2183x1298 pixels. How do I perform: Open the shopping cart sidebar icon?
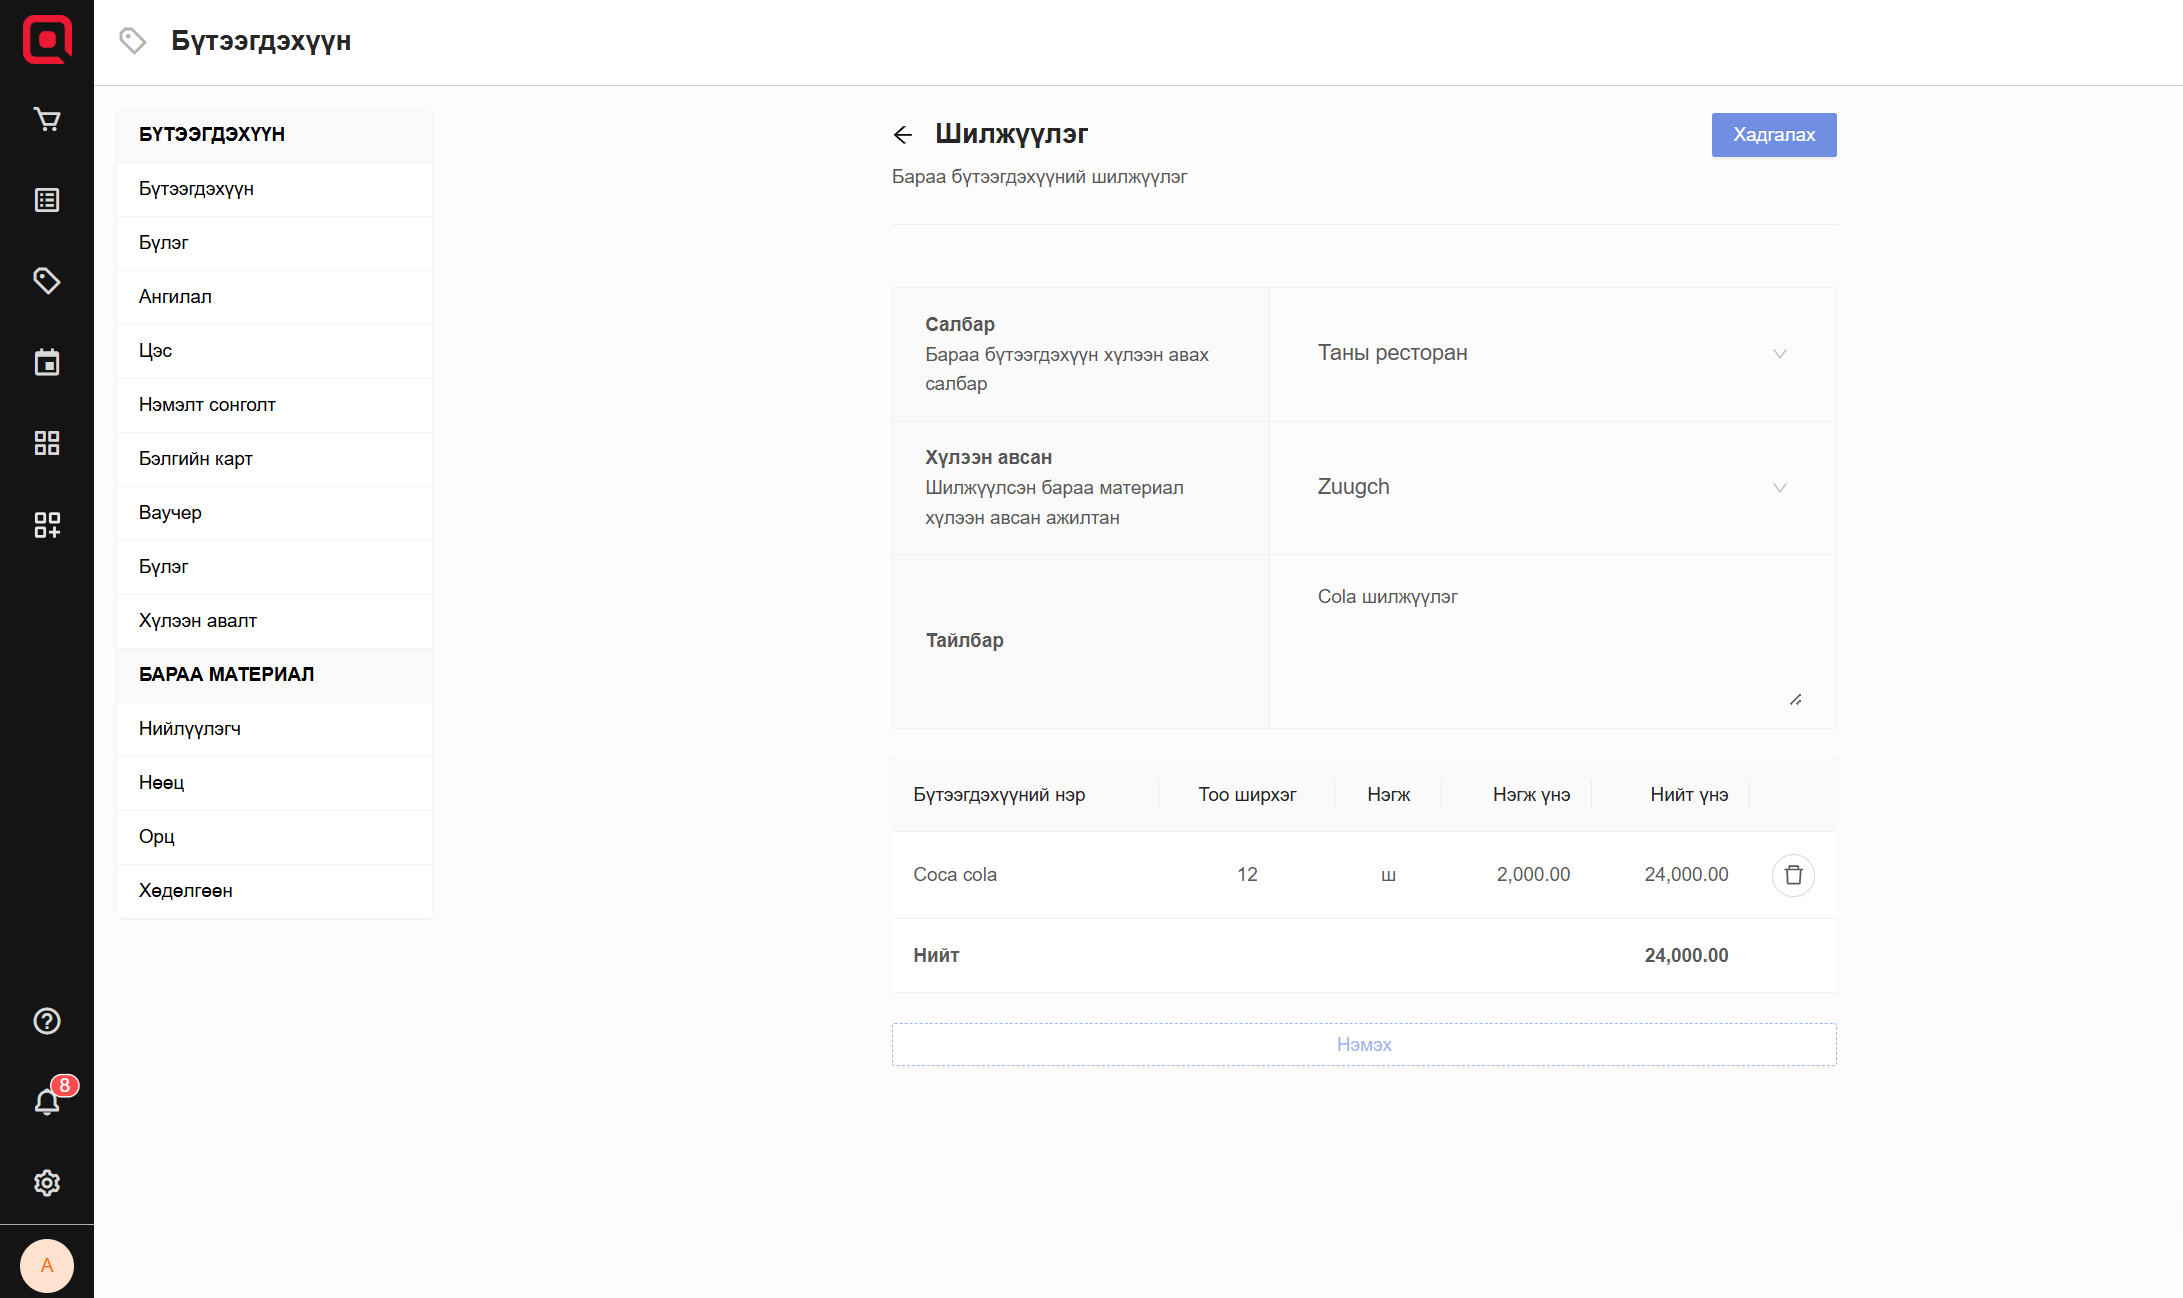pos(47,120)
